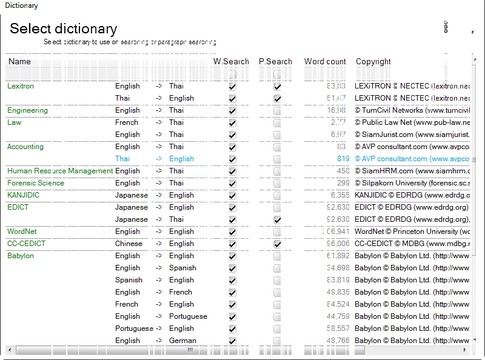Viewport: 485px width, 360px height.
Task: Select the Lexitron dictionary name
Action: click(21, 86)
